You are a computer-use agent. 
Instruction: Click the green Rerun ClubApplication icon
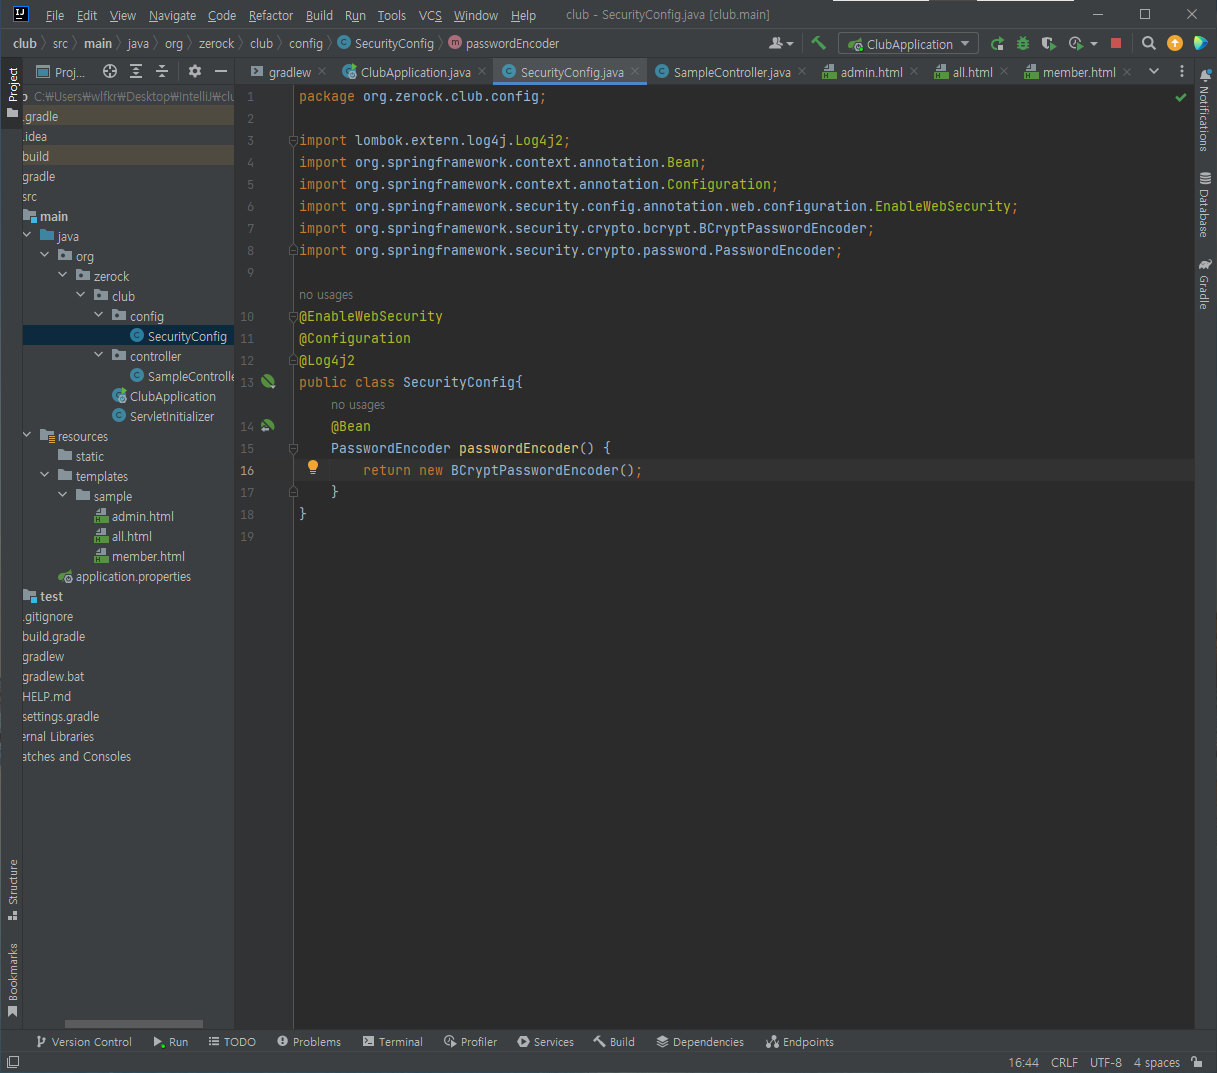coord(997,43)
